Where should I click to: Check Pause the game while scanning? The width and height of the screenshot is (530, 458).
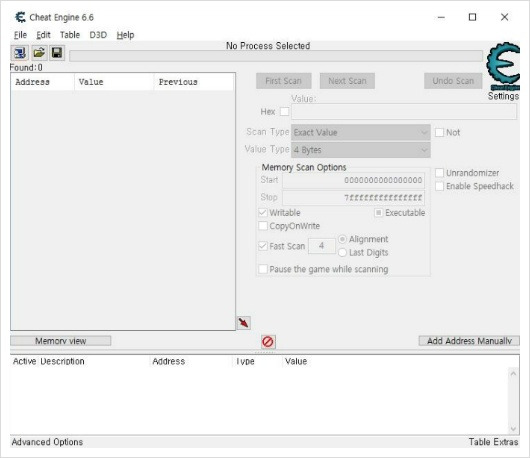pyautogui.click(x=263, y=269)
